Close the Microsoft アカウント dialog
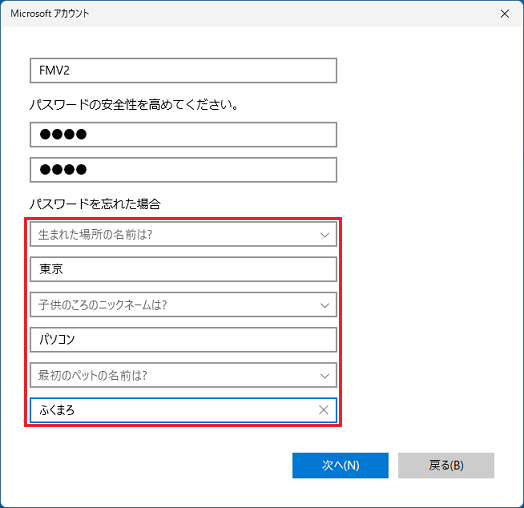The image size is (524, 508). [505, 14]
